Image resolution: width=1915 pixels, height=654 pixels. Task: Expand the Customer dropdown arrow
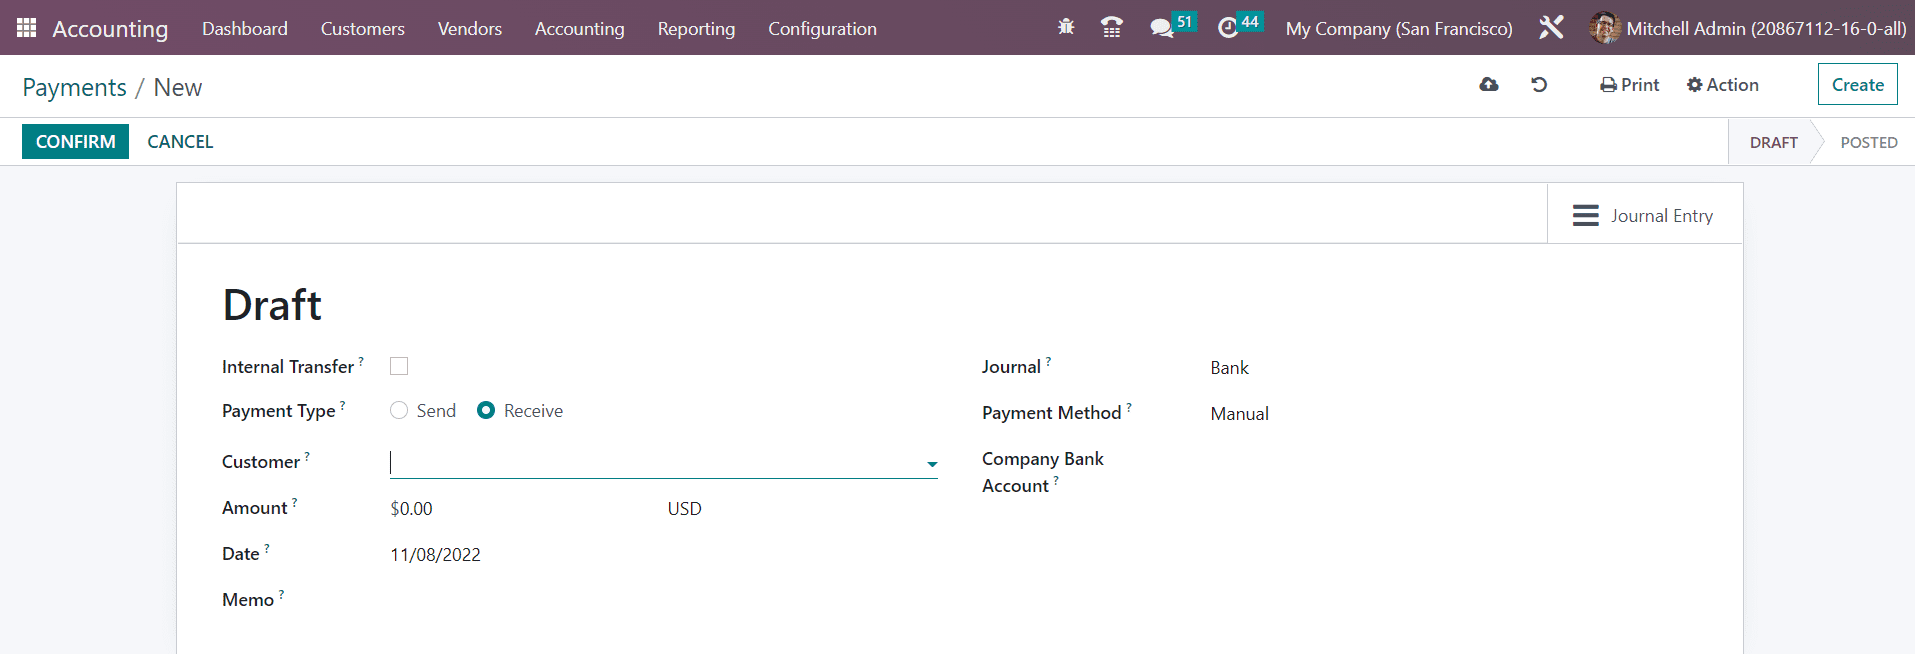(932, 464)
